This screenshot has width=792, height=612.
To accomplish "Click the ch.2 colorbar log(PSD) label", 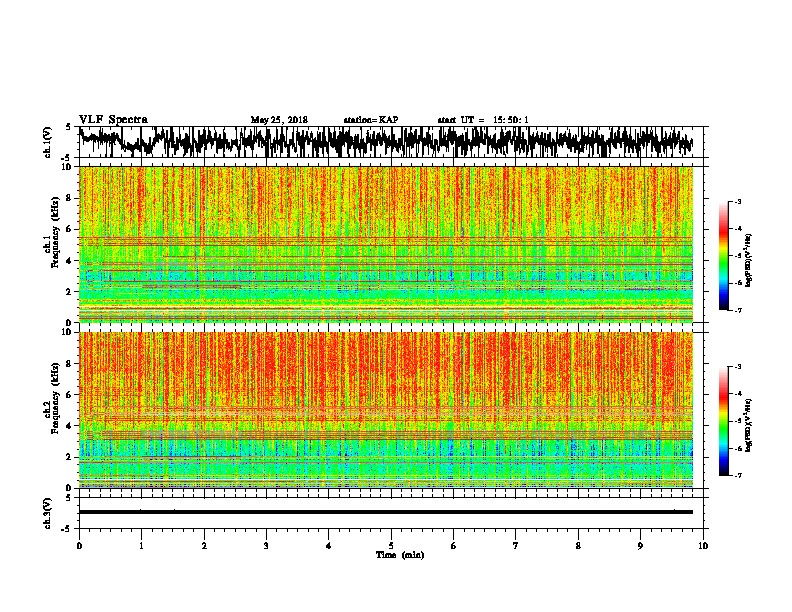I will (x=749, y=425).
